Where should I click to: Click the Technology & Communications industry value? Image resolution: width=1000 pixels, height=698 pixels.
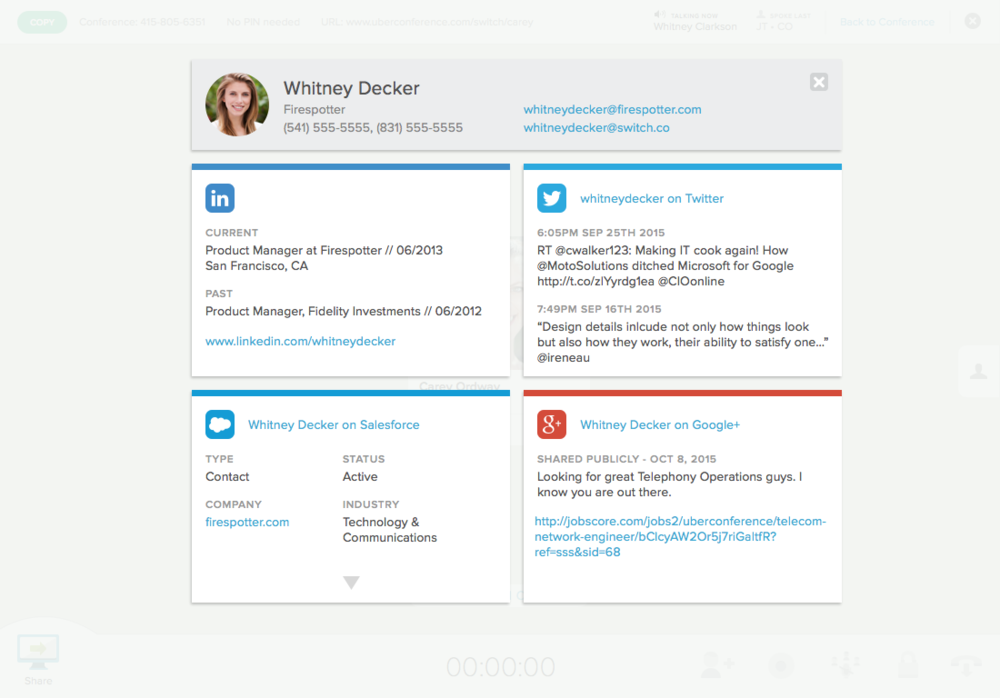point(390,530)
